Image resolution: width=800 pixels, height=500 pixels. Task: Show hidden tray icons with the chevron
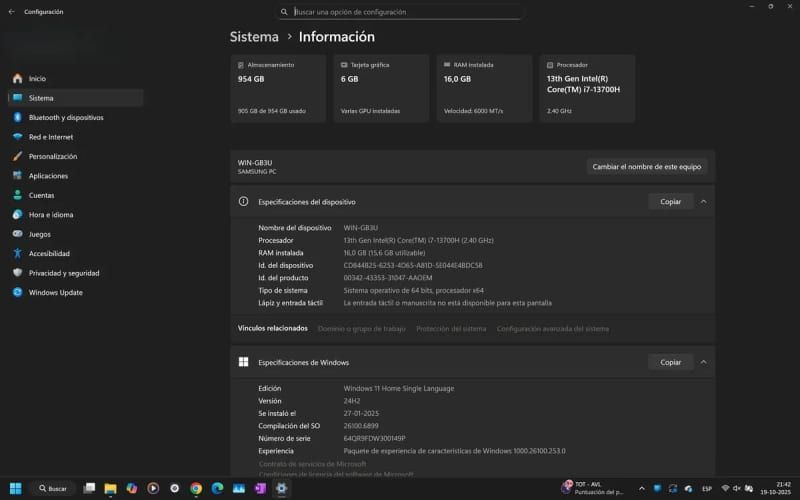tap(642, 489)
